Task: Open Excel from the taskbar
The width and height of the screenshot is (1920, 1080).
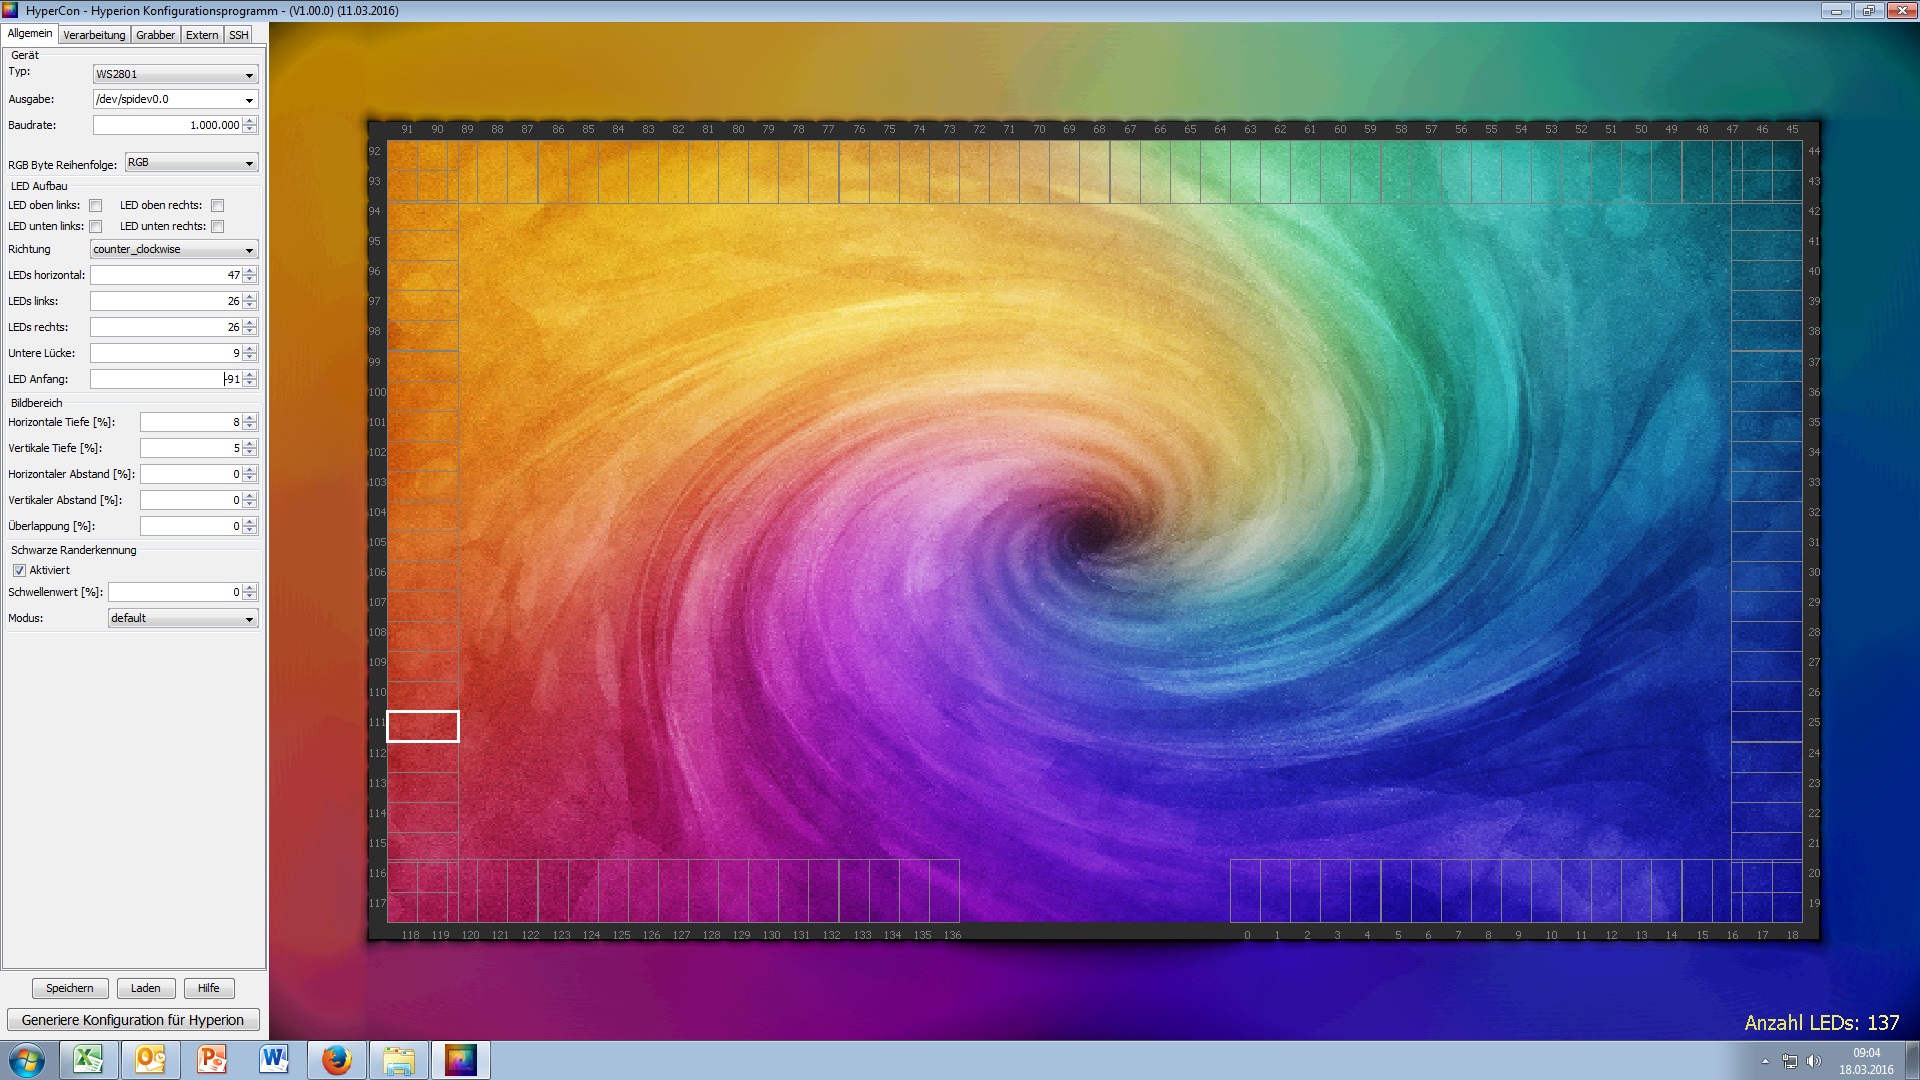Action: [88, 1060]
